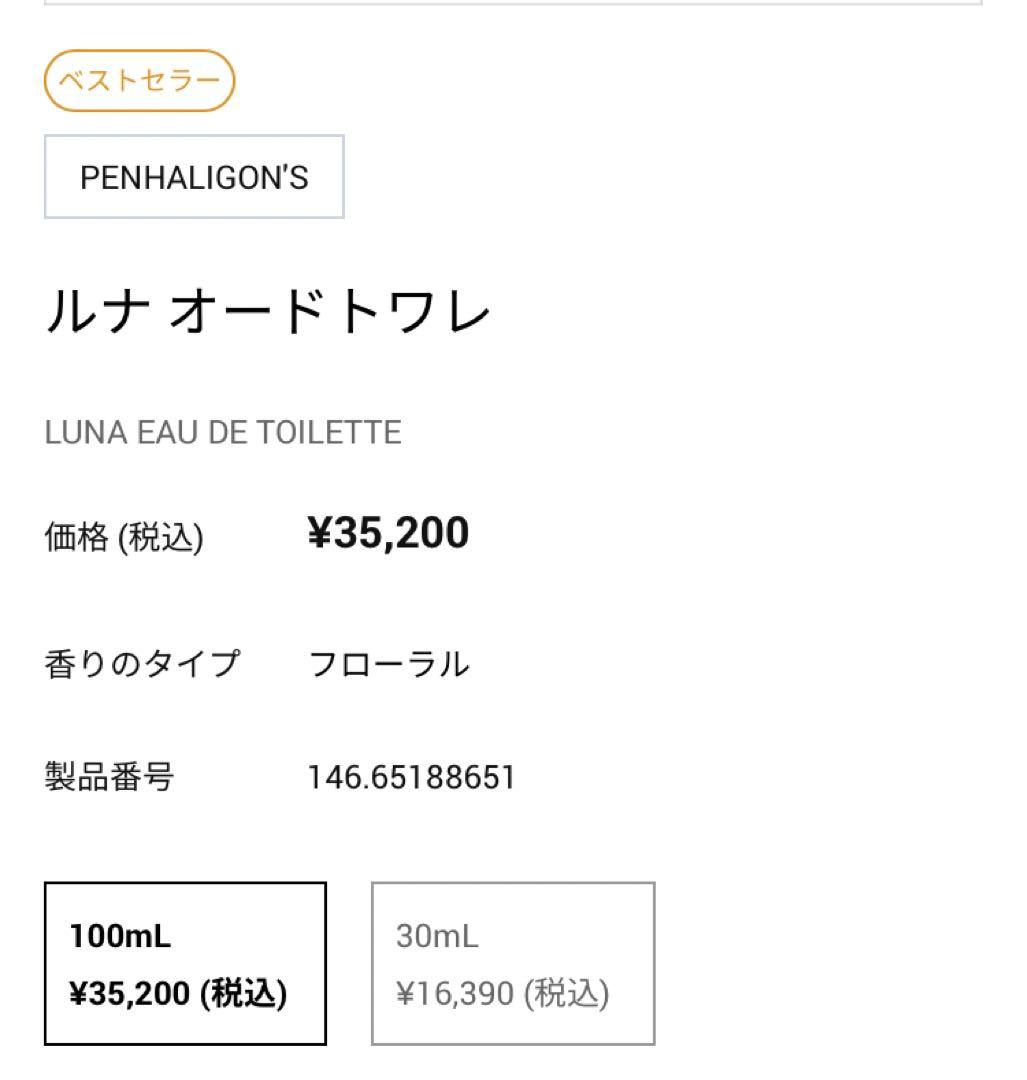
Task: Click オードトワレ in the product title
Action: [x=330, y=312]
